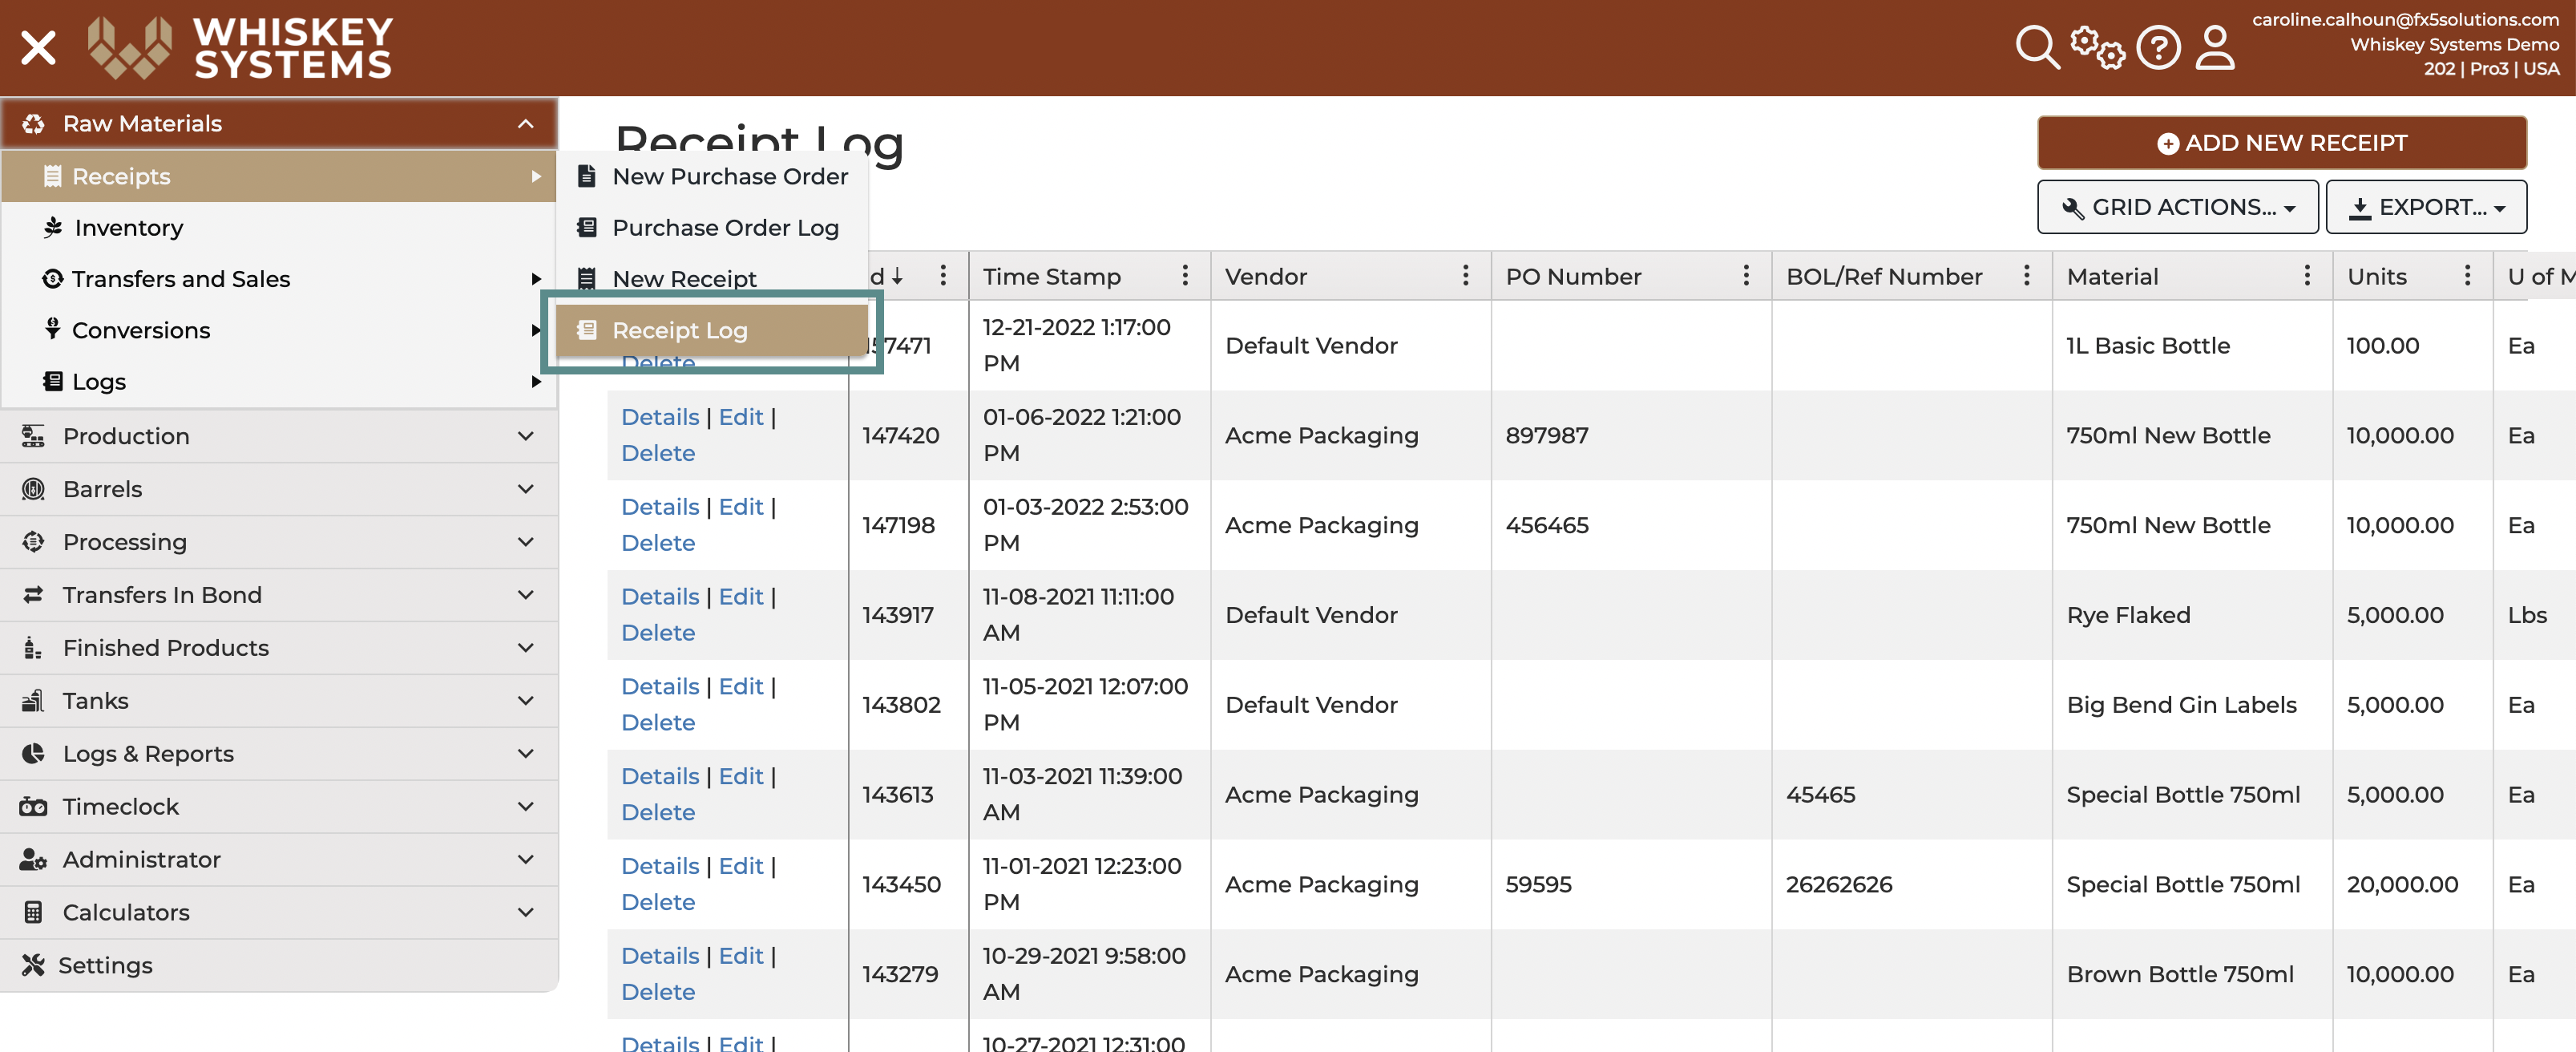Click the Administrator user-gear icon
Image resolution: width=2576 pixels, height=1052 pixels.
tap(33, 859)
